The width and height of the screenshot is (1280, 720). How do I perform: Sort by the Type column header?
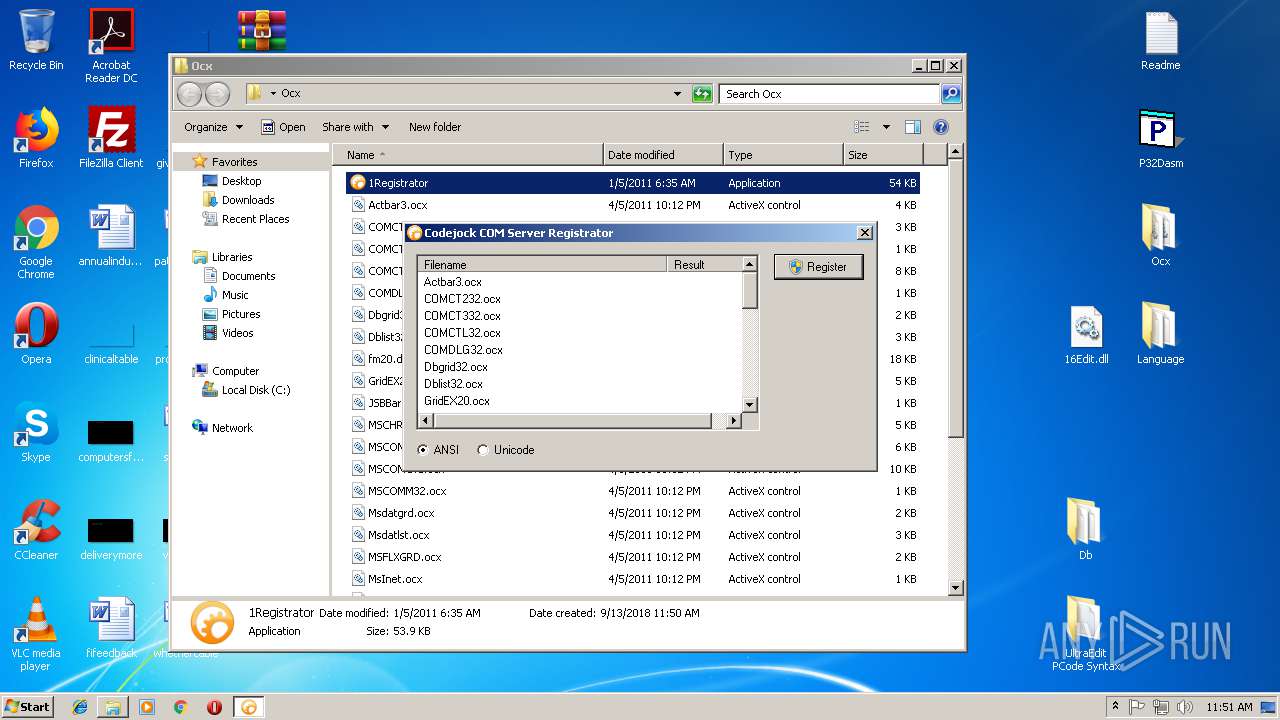783,155
